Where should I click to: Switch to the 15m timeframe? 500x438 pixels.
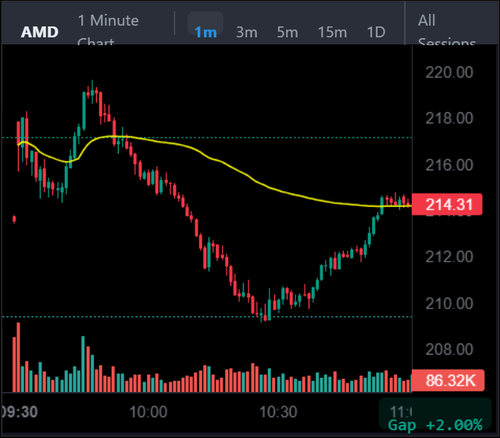pos(332,32)
